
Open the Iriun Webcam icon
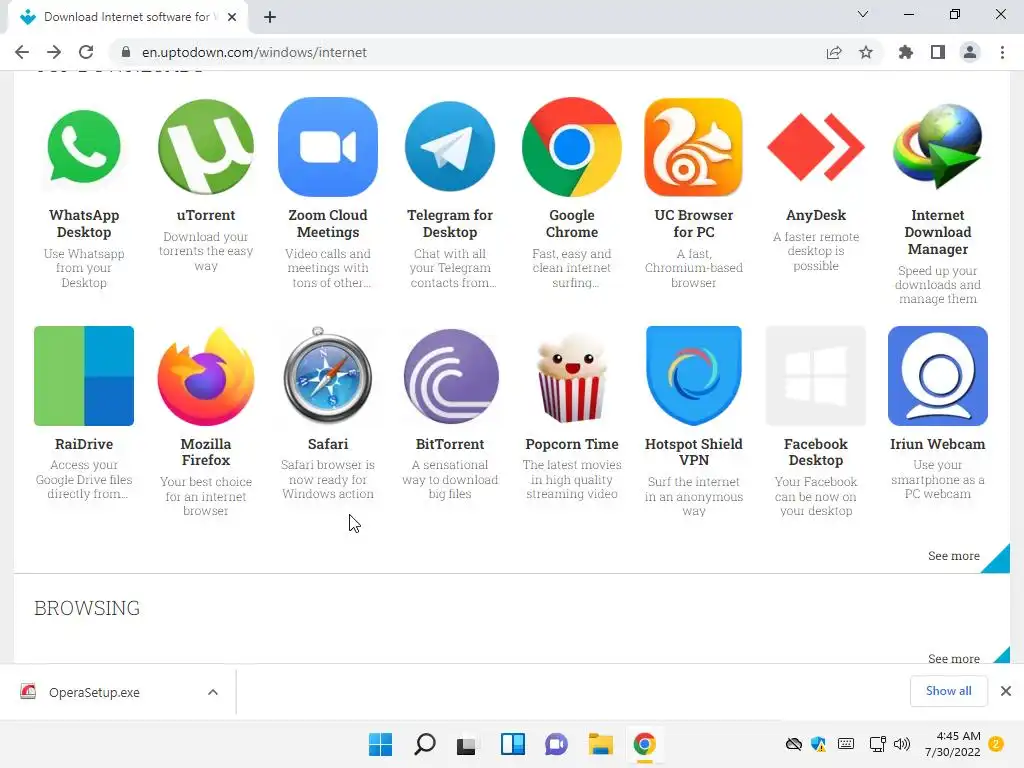point(938,376)
